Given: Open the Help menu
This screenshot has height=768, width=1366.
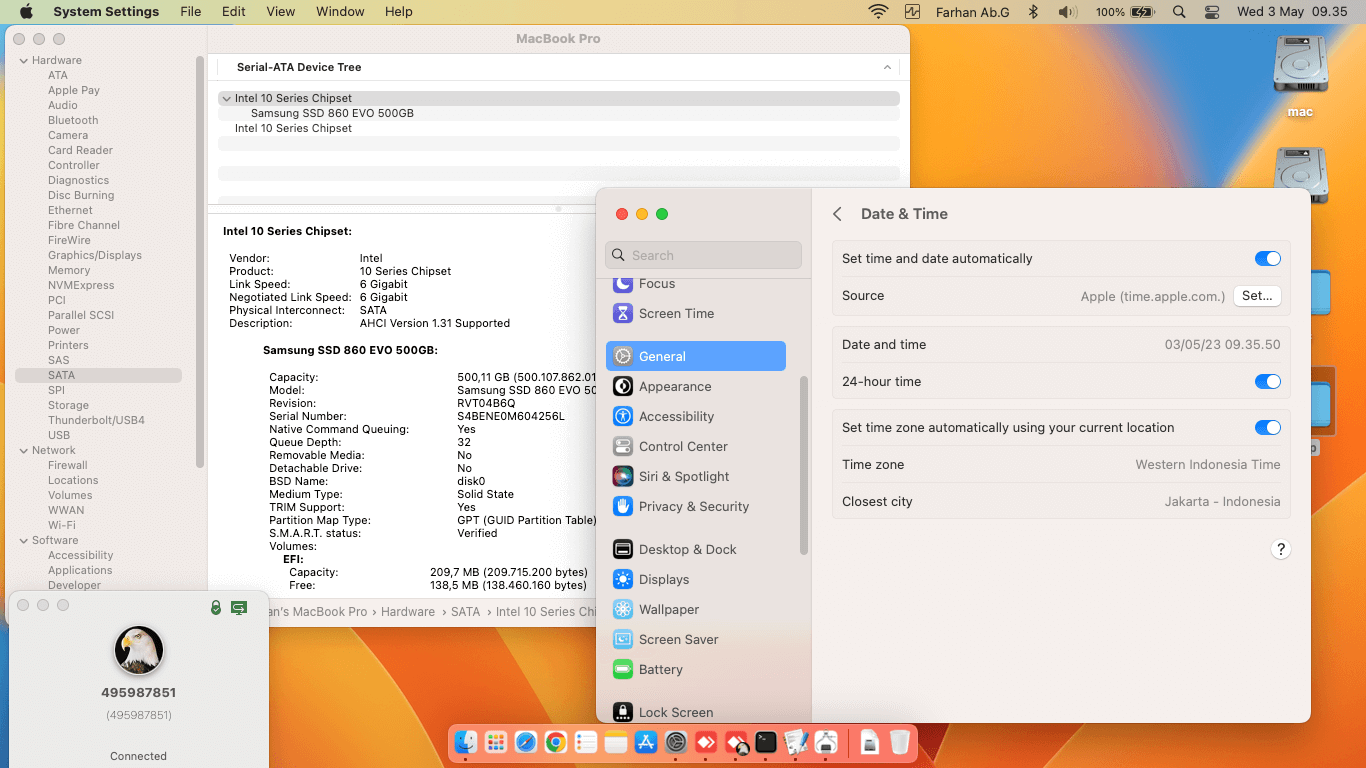Looking at the screenshot, I should [x=399, y=12].
